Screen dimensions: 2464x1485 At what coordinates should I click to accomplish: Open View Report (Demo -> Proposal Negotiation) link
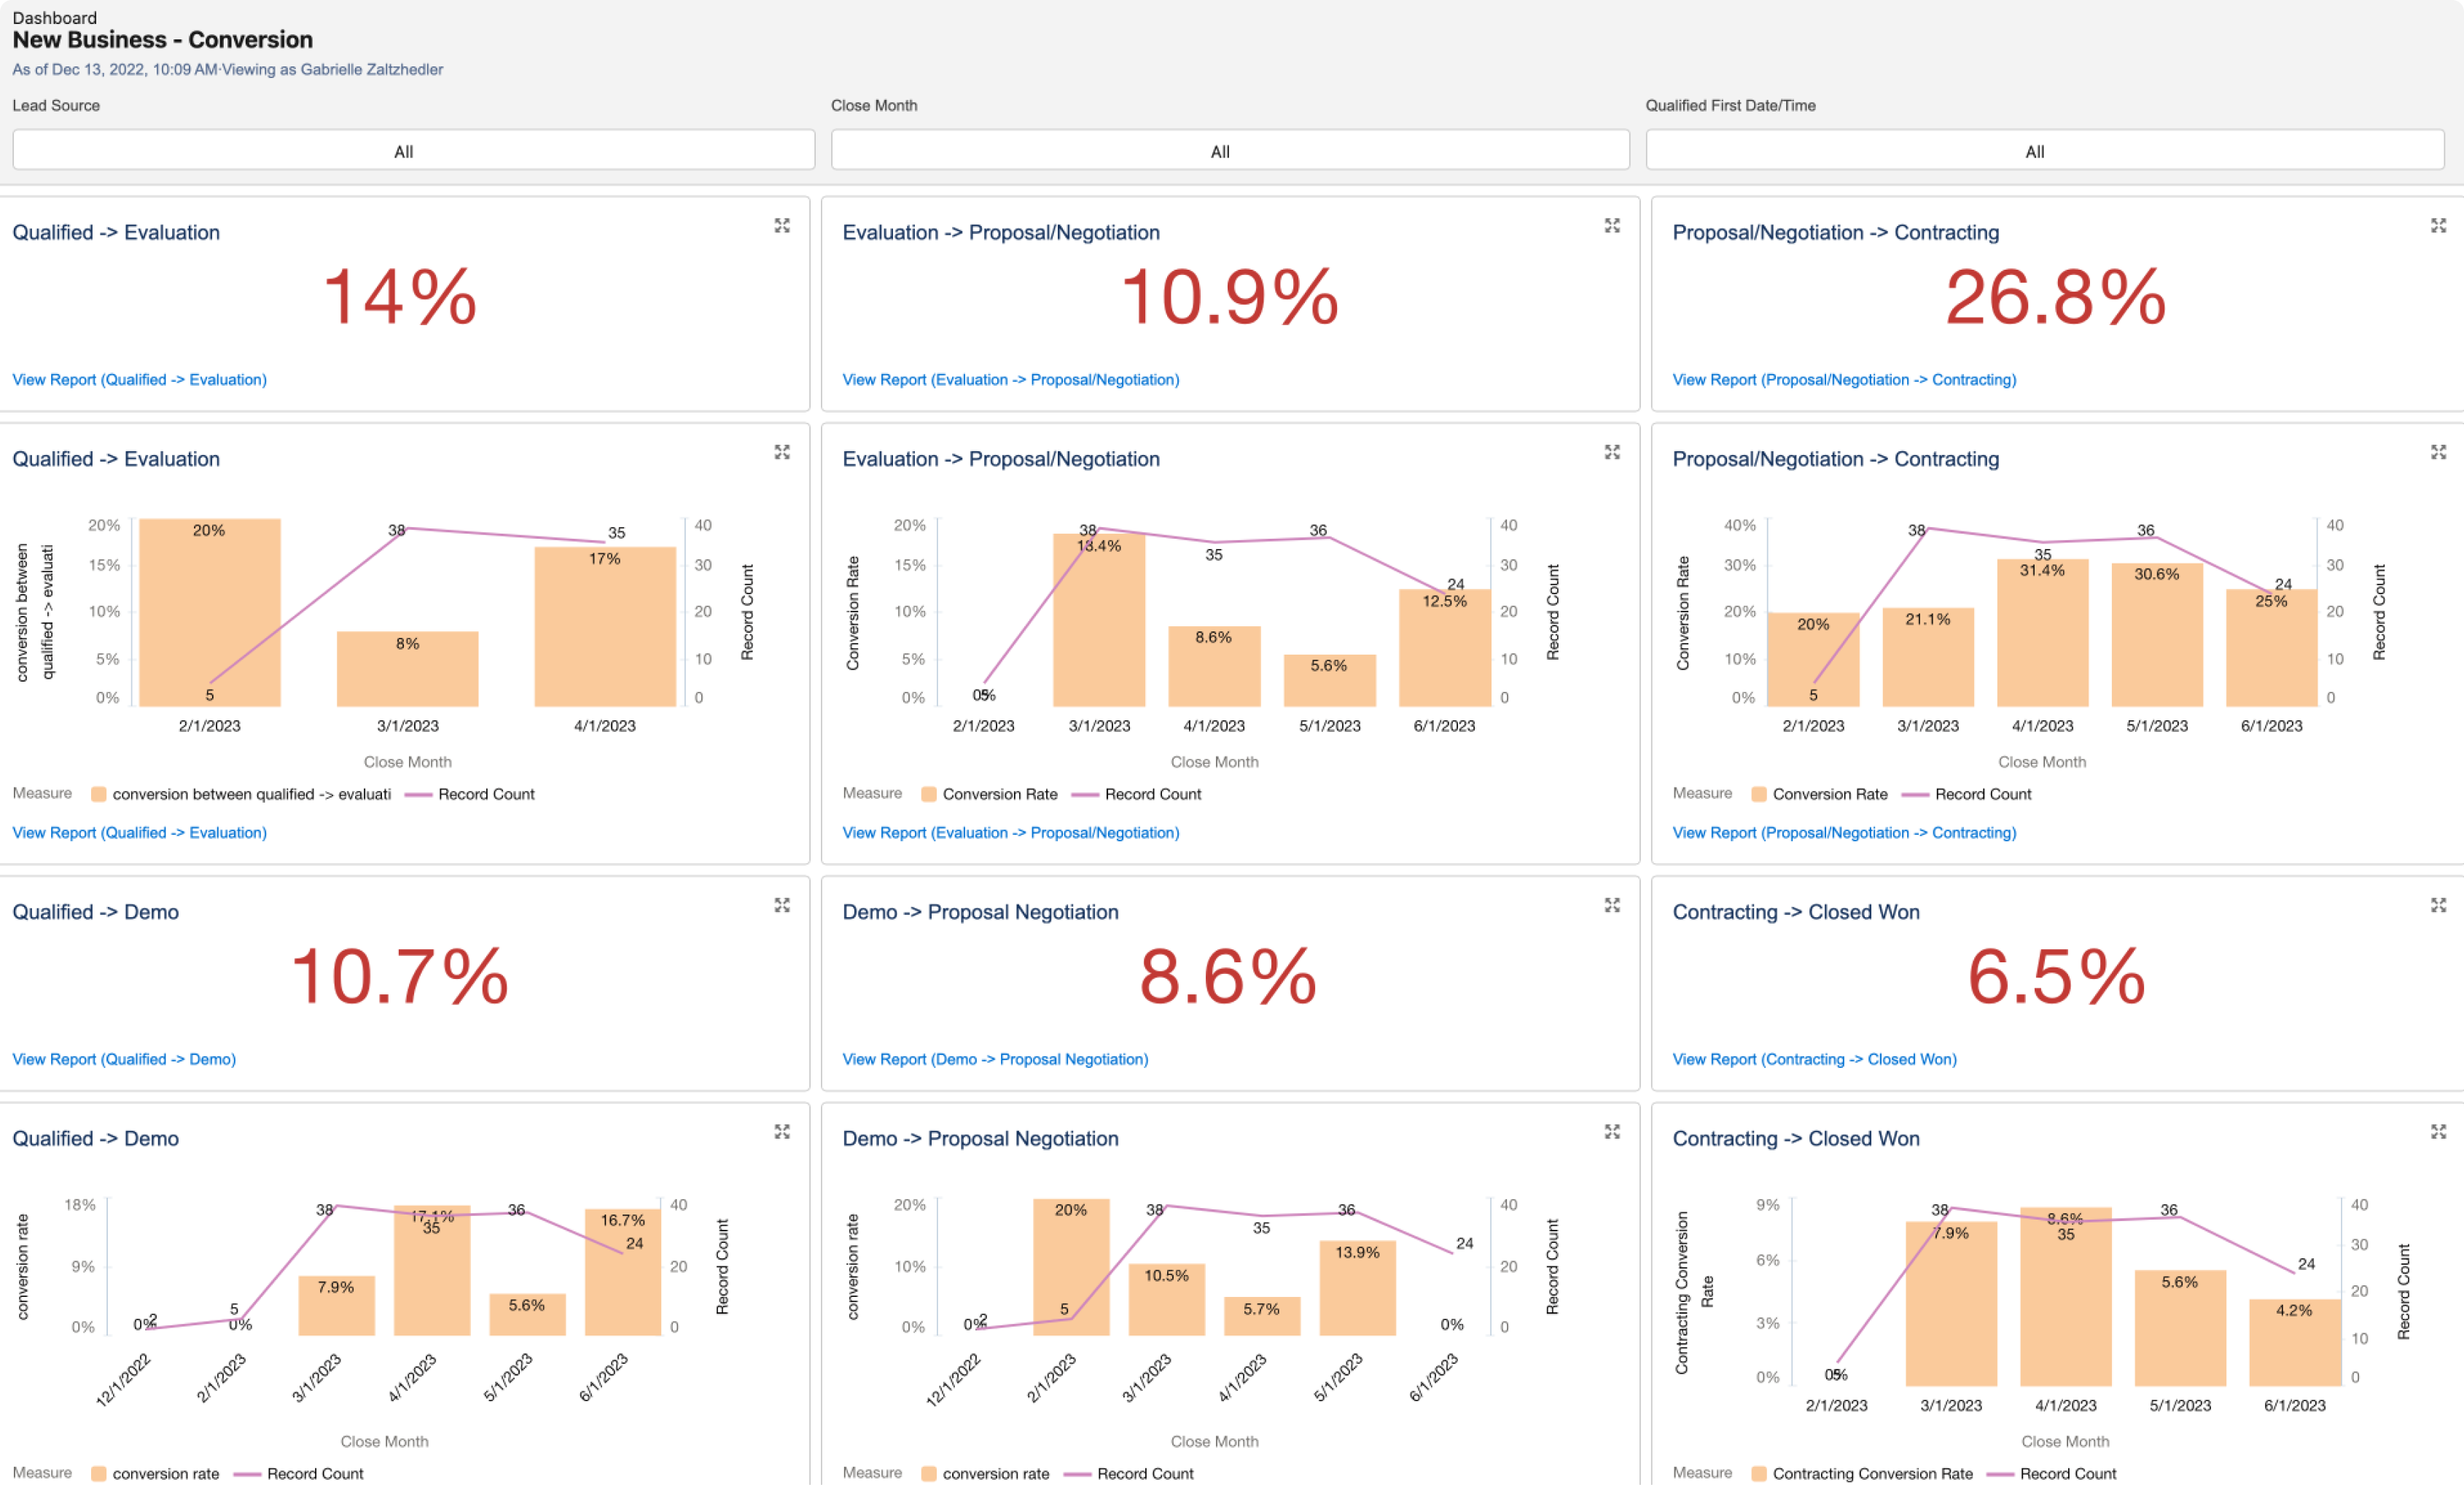tap(995, 1059)
